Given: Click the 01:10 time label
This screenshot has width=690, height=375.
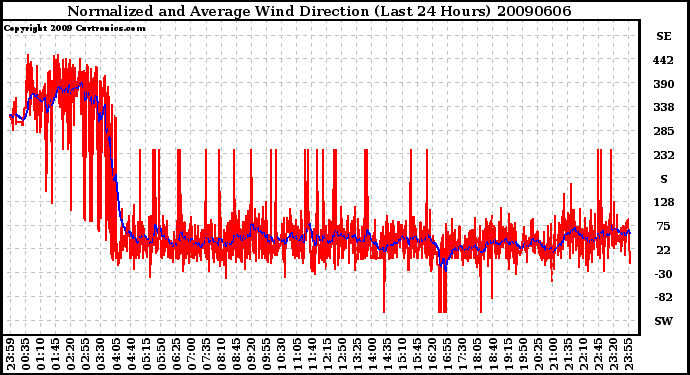Looking at the screenshot, I should tap(40, 354).
